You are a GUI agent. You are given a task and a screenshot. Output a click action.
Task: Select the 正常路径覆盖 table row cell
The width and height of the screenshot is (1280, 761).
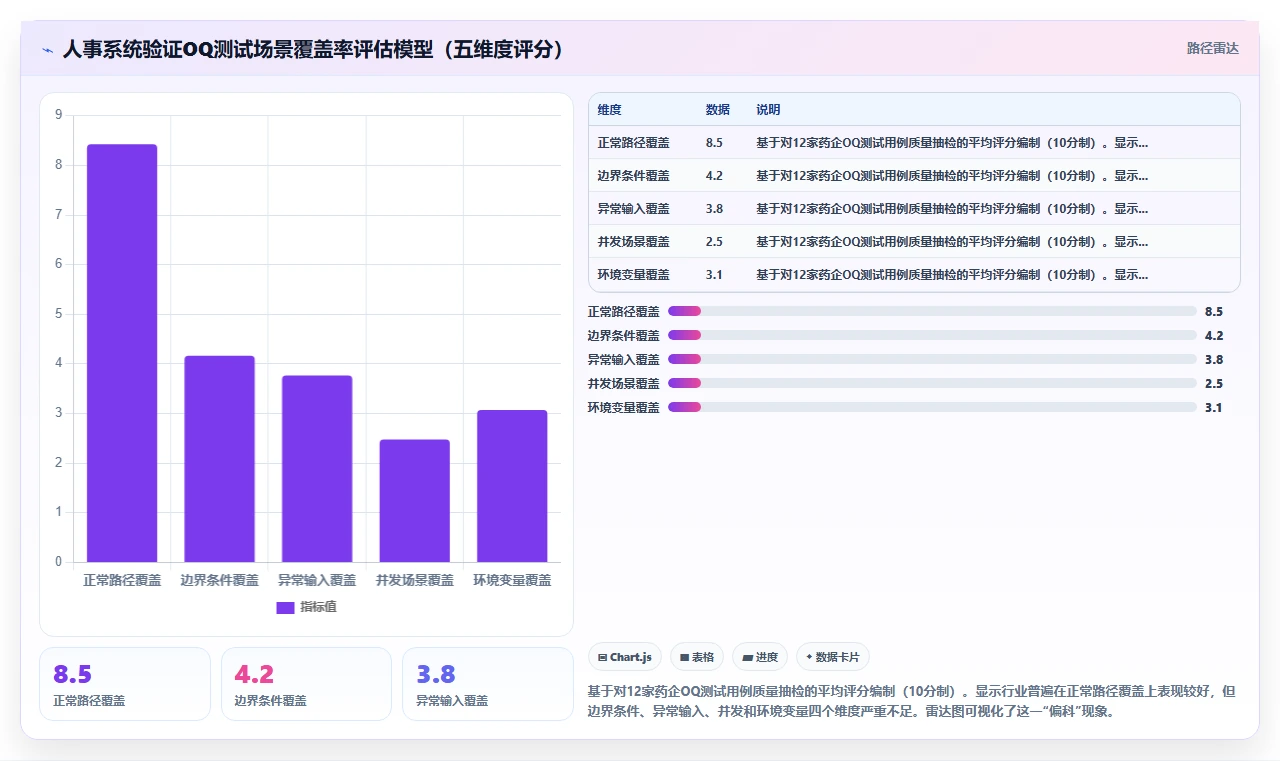pos(634,143)
